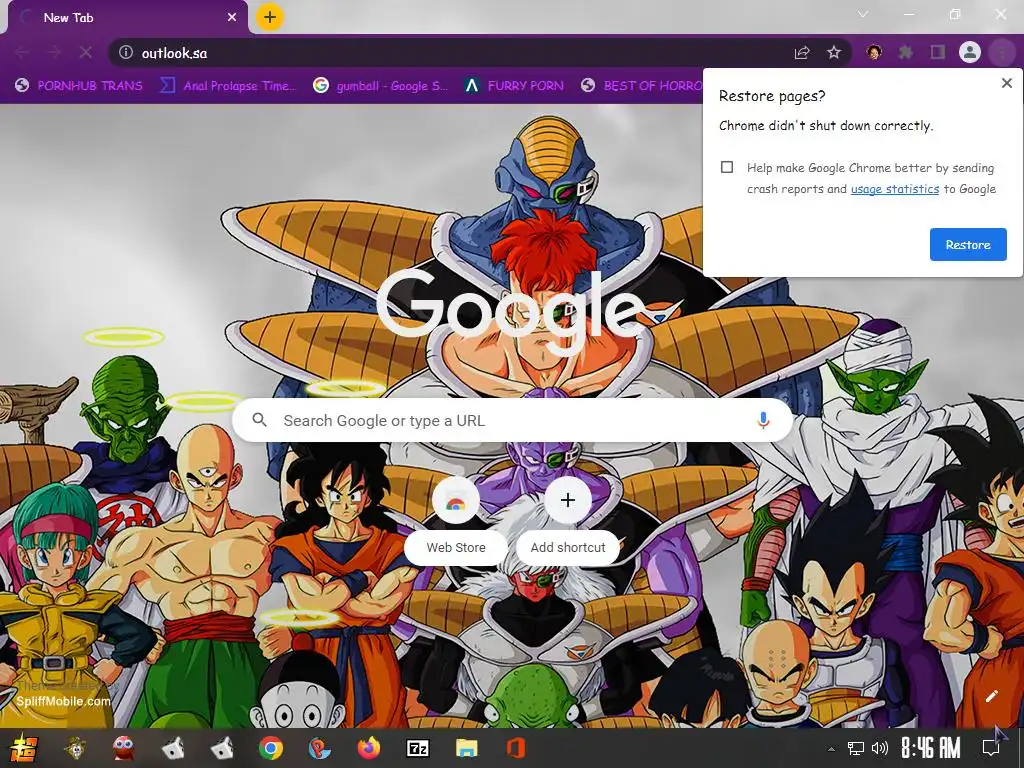Open the volume control tray icon
1024x768 pixels.
(x=880, y=748)
